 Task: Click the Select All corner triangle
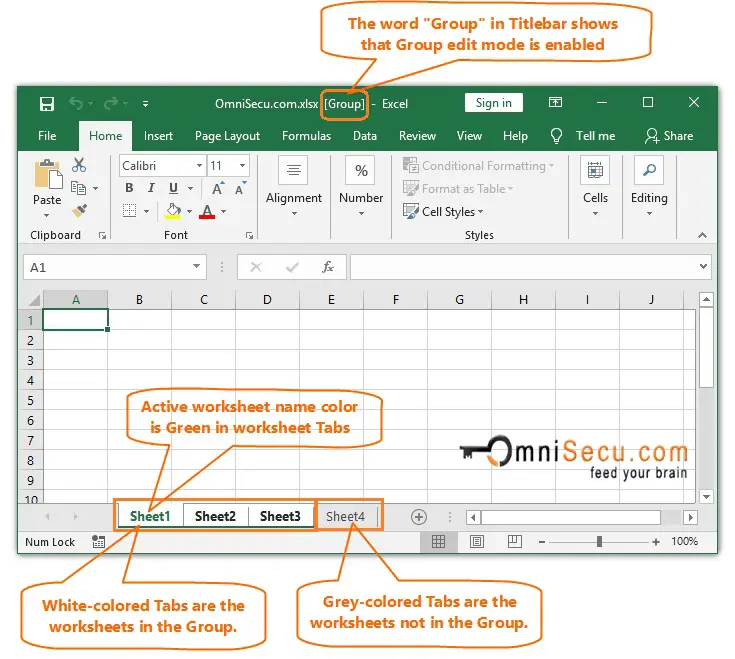35,300
